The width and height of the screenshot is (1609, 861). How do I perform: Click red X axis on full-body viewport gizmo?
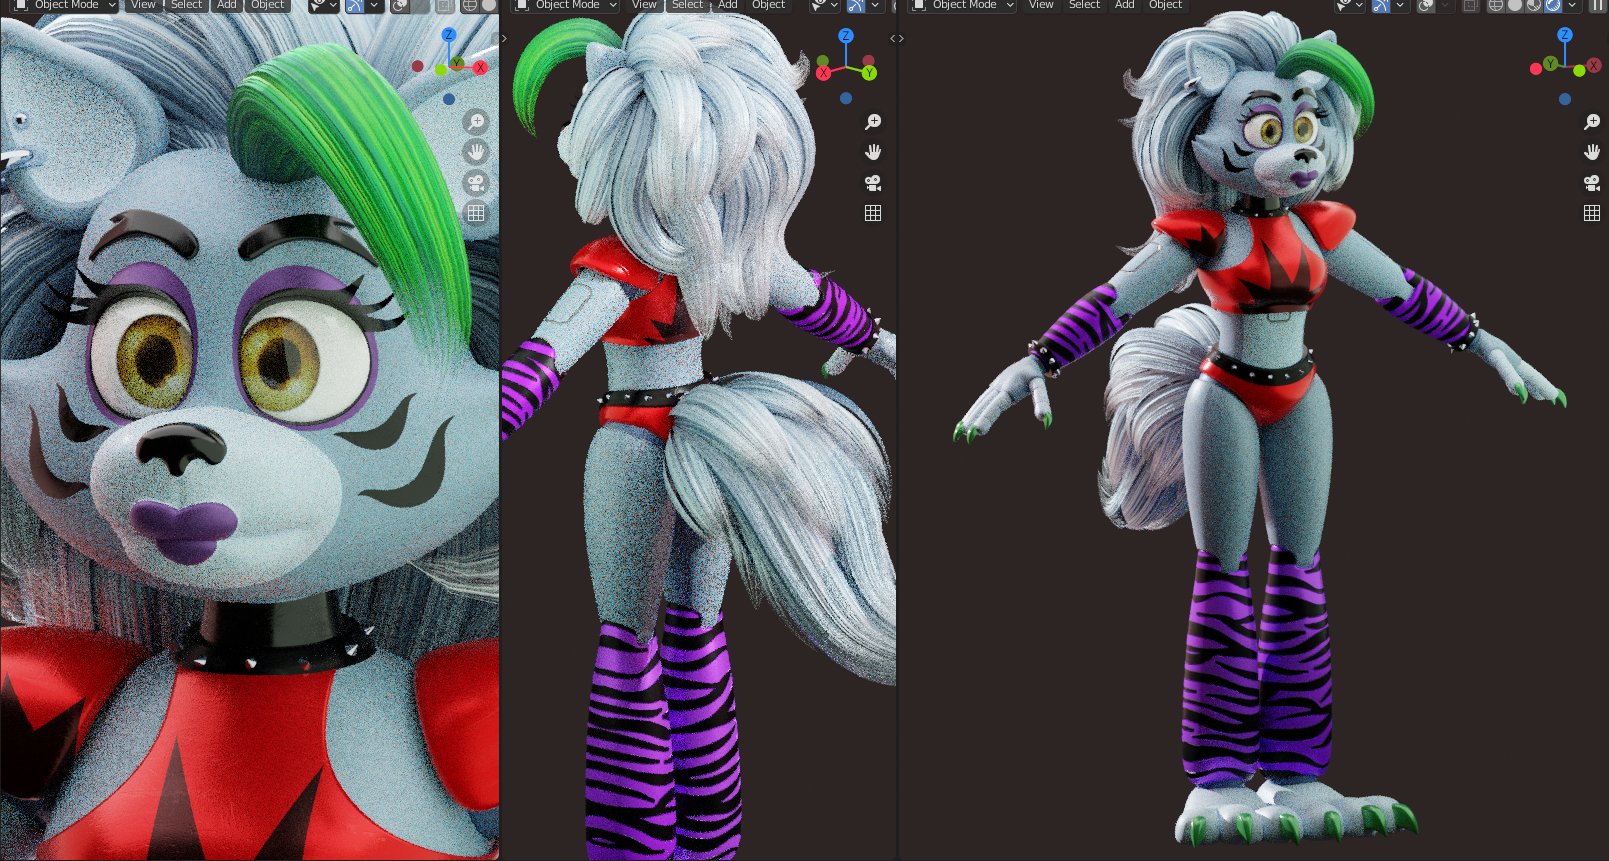coord(1594,66)
